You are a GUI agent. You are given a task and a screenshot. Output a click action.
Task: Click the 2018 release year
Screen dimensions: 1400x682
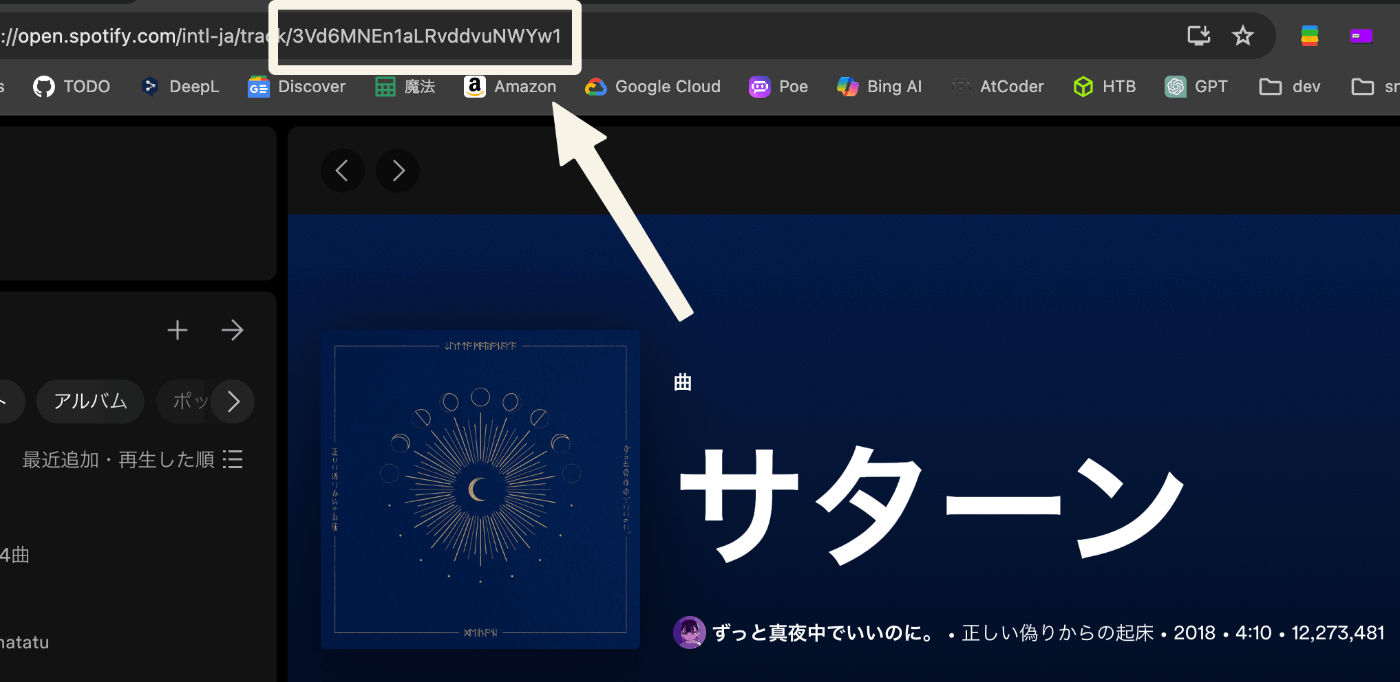click(1194, 633)
